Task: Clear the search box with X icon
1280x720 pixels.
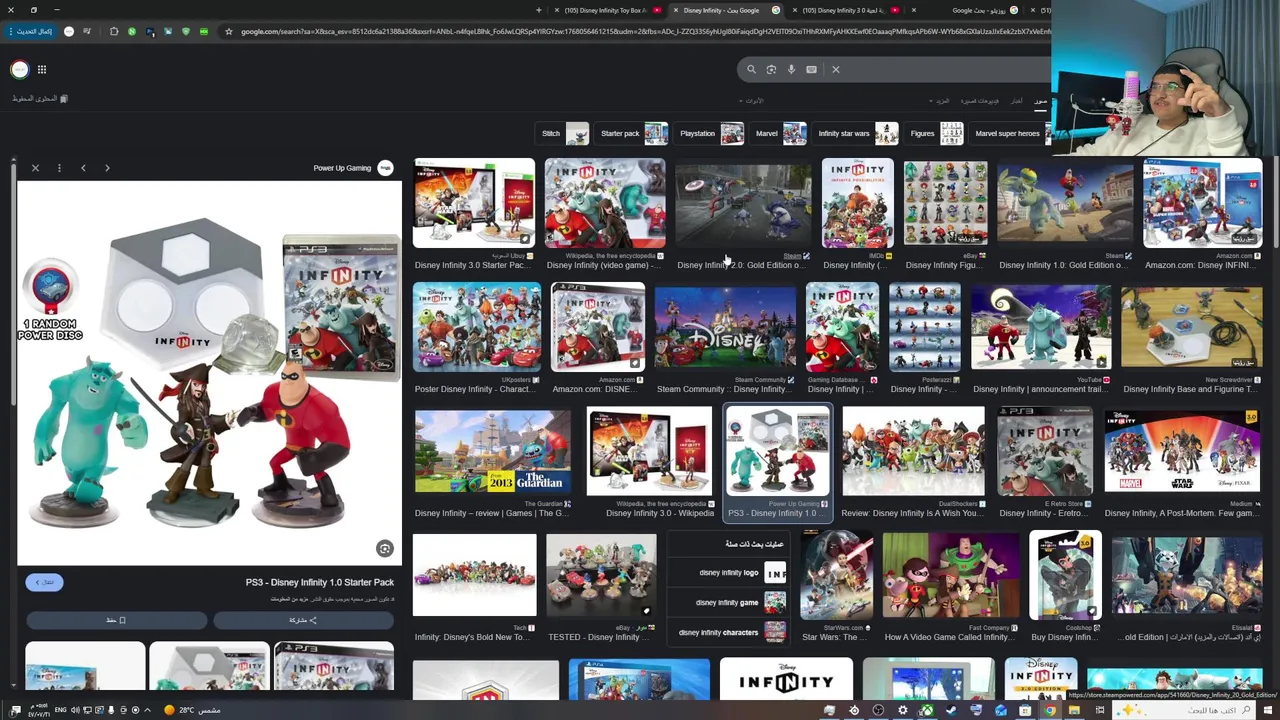Action: tap(836, 69)
